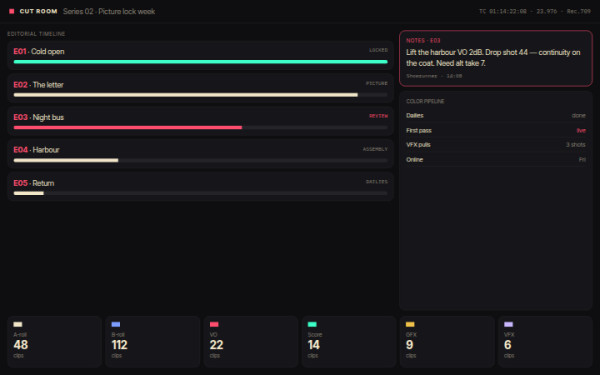Click the COLOR PIPELINE panel heading

(425, 101)
